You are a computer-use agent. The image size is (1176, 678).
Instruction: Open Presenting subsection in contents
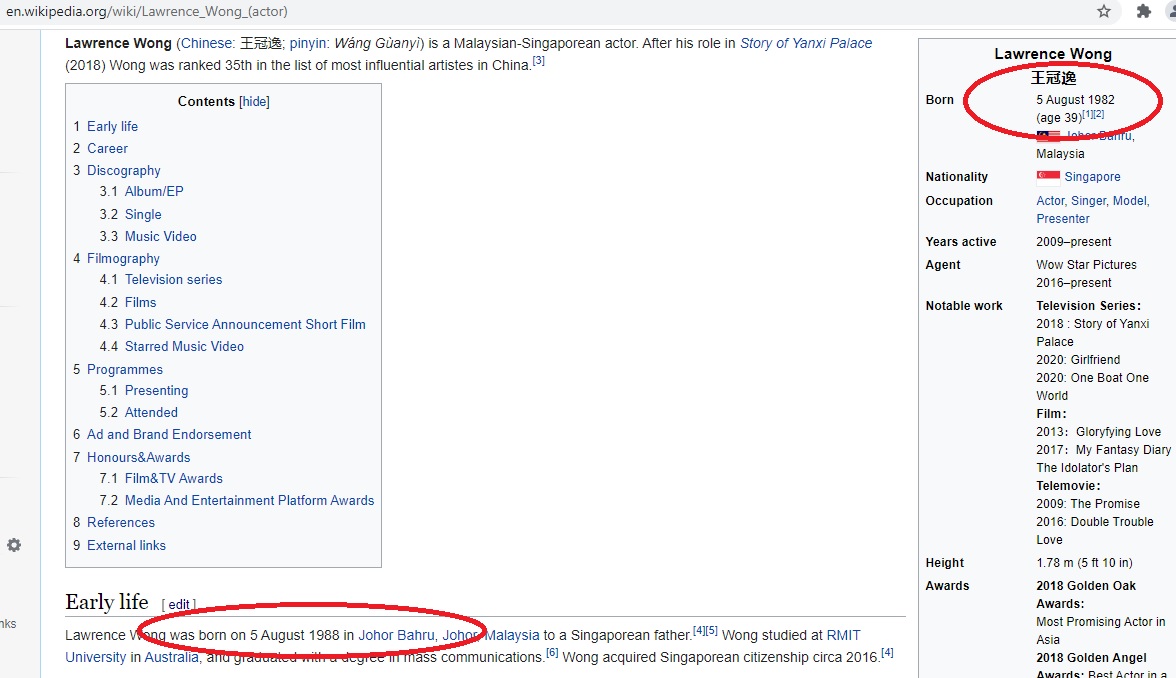click(x=156, y=391)
